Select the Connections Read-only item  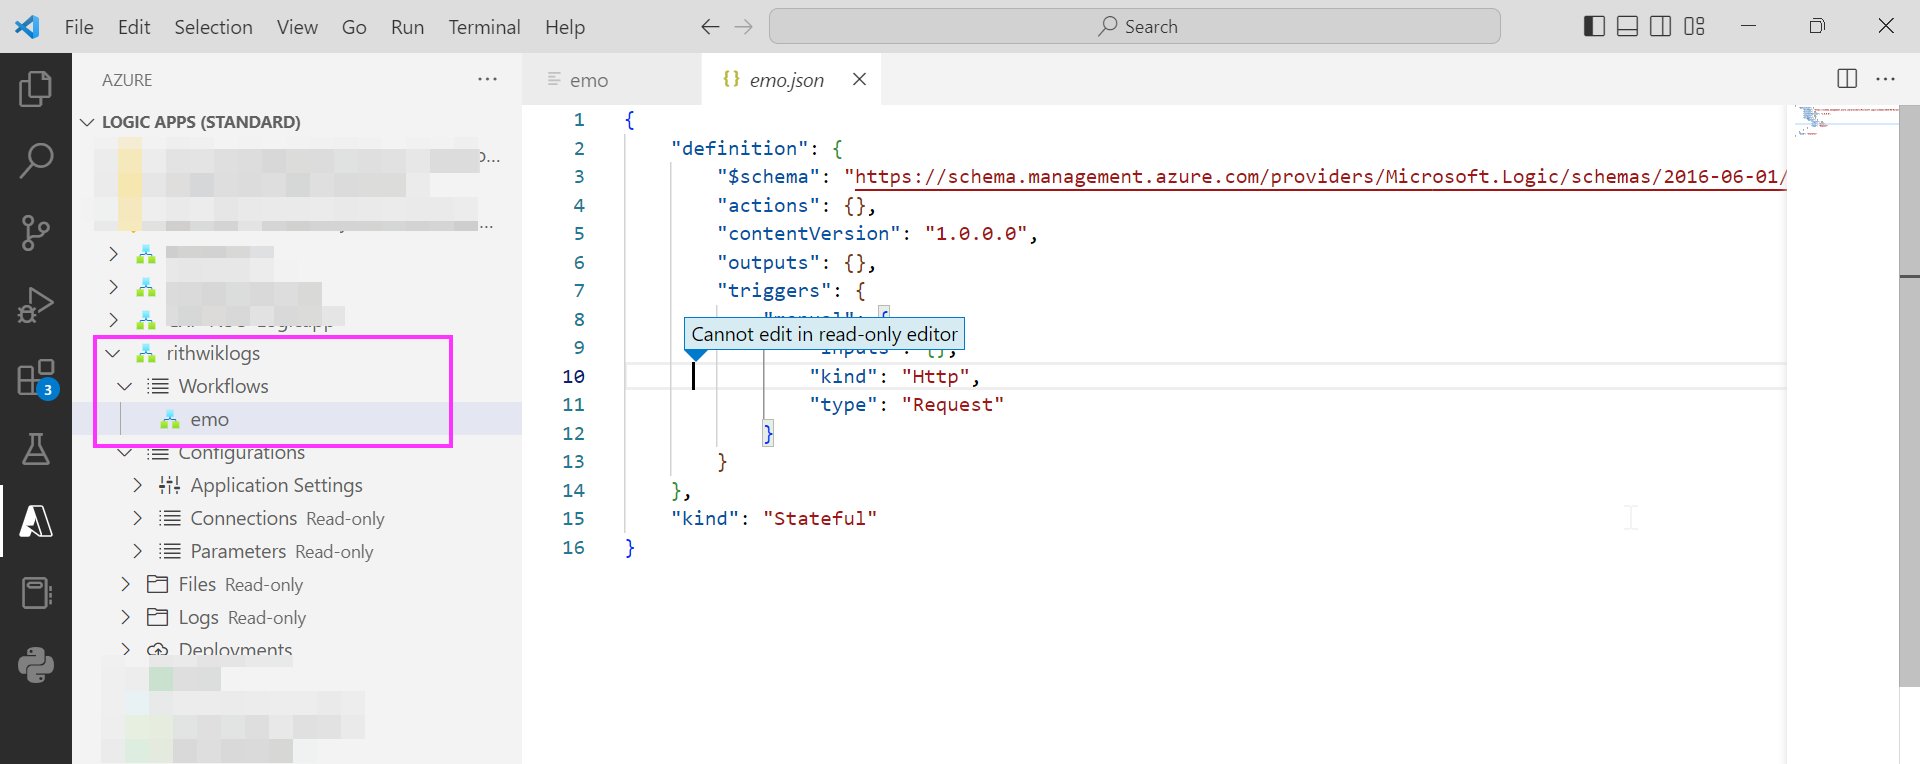pos(297,518)
